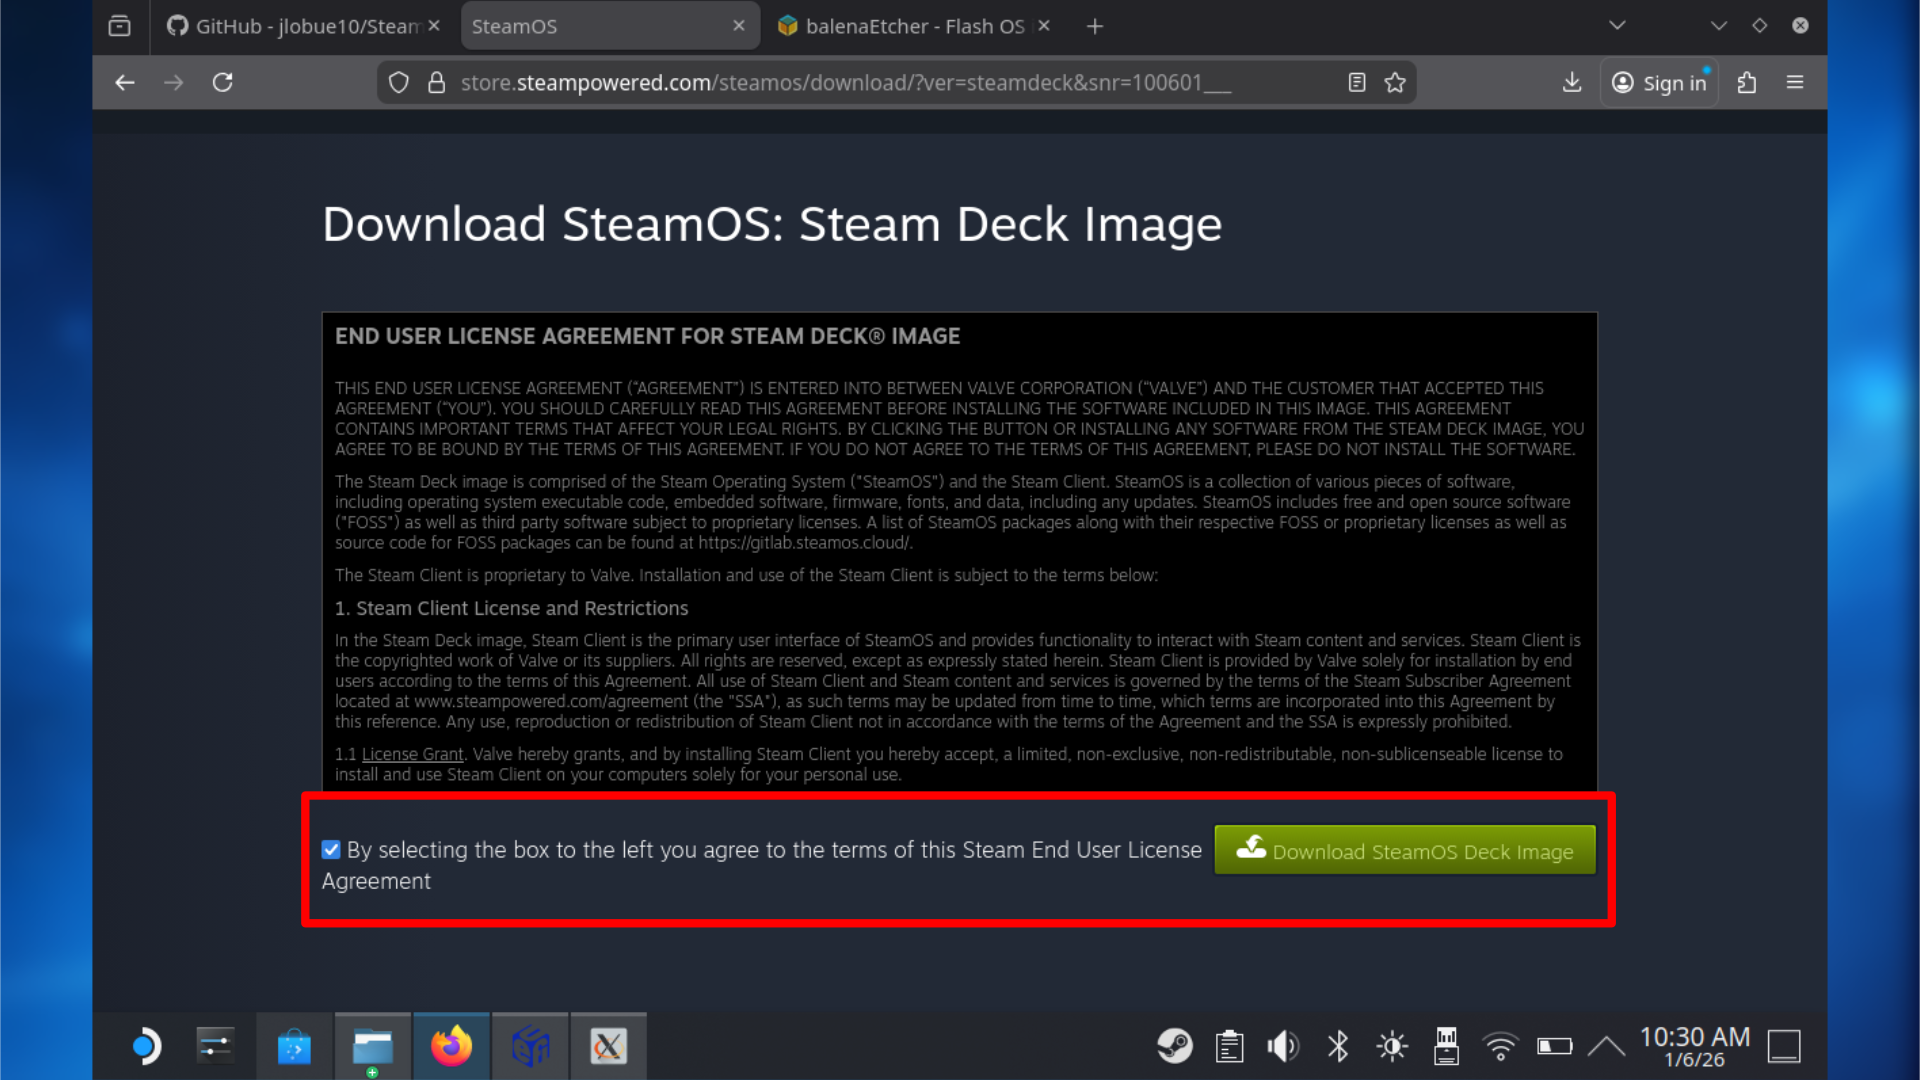Click Download SteamOS Deck Image button
The image size is (1920, 1080).
tap(1405, 850)
